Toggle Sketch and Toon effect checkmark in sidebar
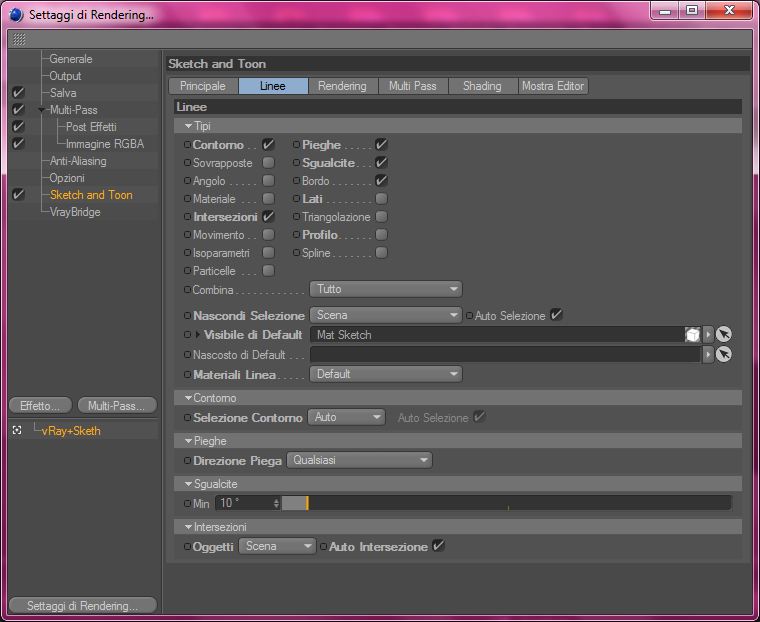The width and height of the screenshot is (760, 622). pos(18,194)
